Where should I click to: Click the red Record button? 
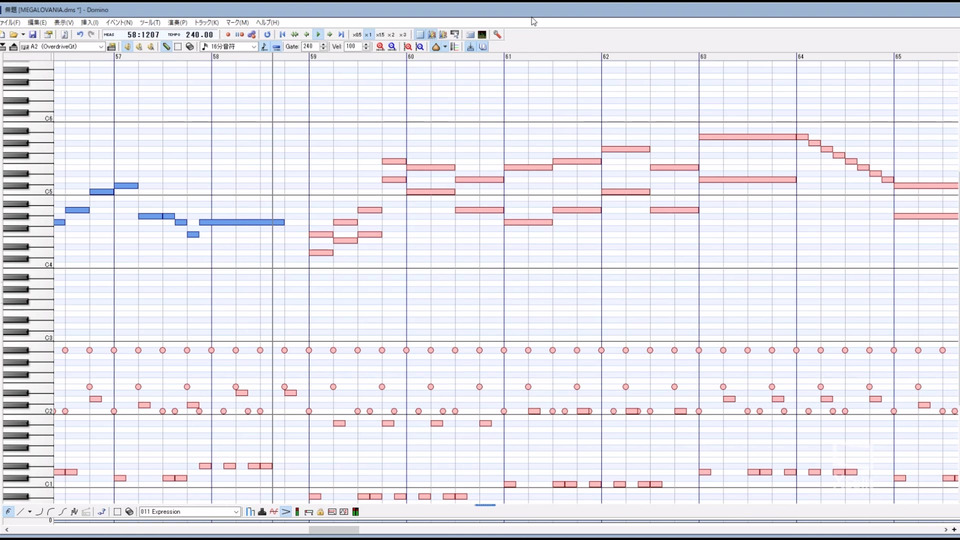coord(228,35)
